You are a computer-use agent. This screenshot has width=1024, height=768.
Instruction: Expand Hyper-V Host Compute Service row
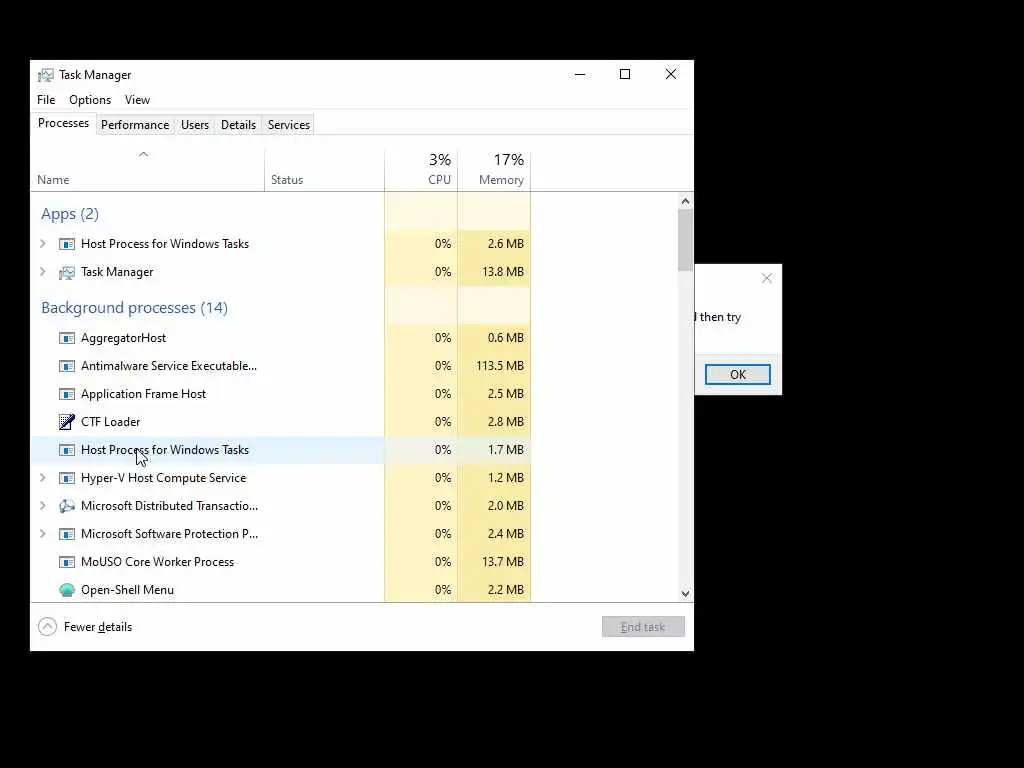click(x=43, y=477)
